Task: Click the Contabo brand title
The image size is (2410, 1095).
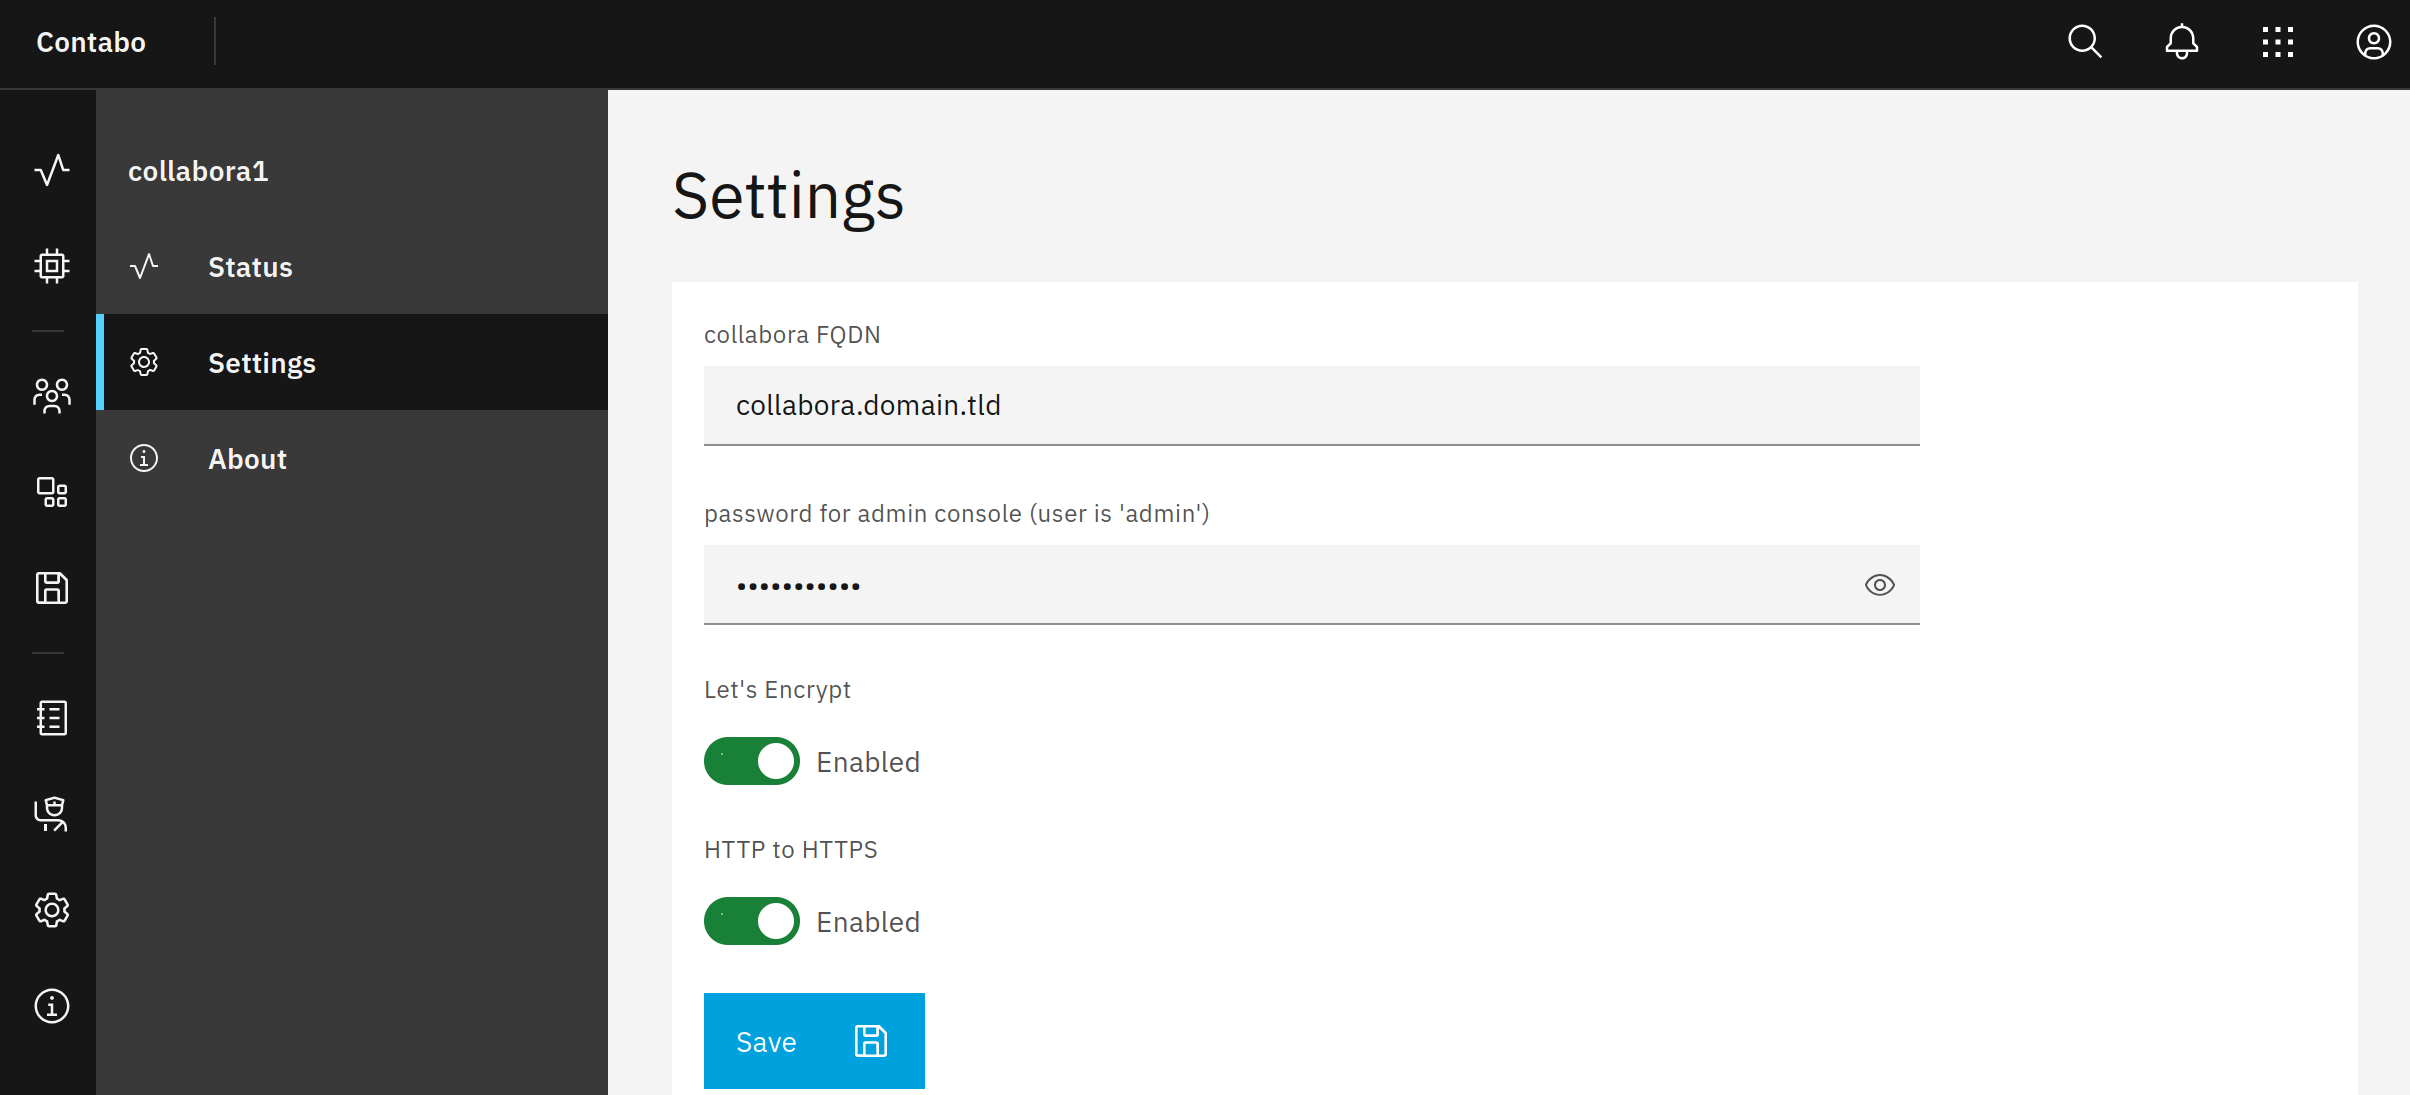Action: click(91, 42)
